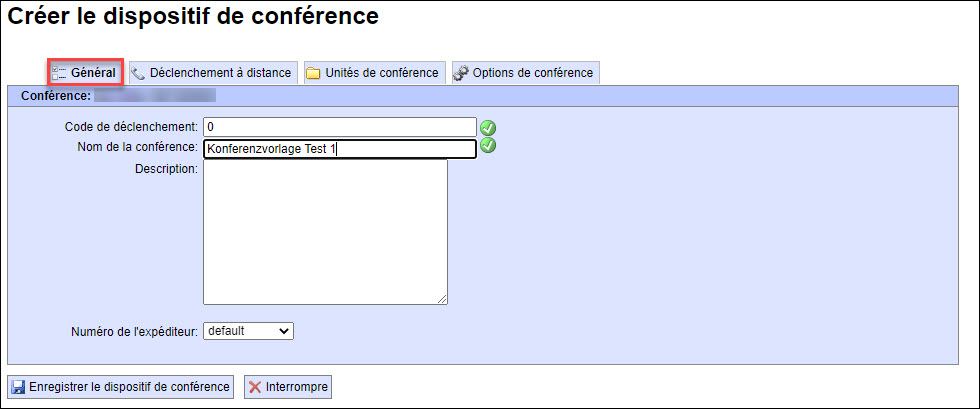
Task: Click the dropdown arrow next to default
Action: [284, 331]
